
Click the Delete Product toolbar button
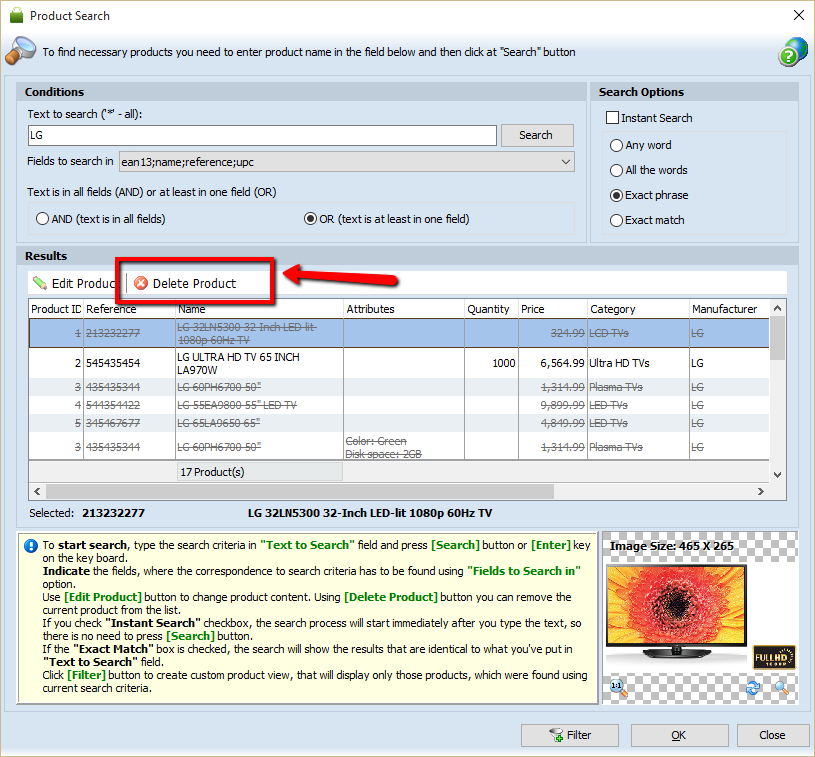tap(186, 283)
